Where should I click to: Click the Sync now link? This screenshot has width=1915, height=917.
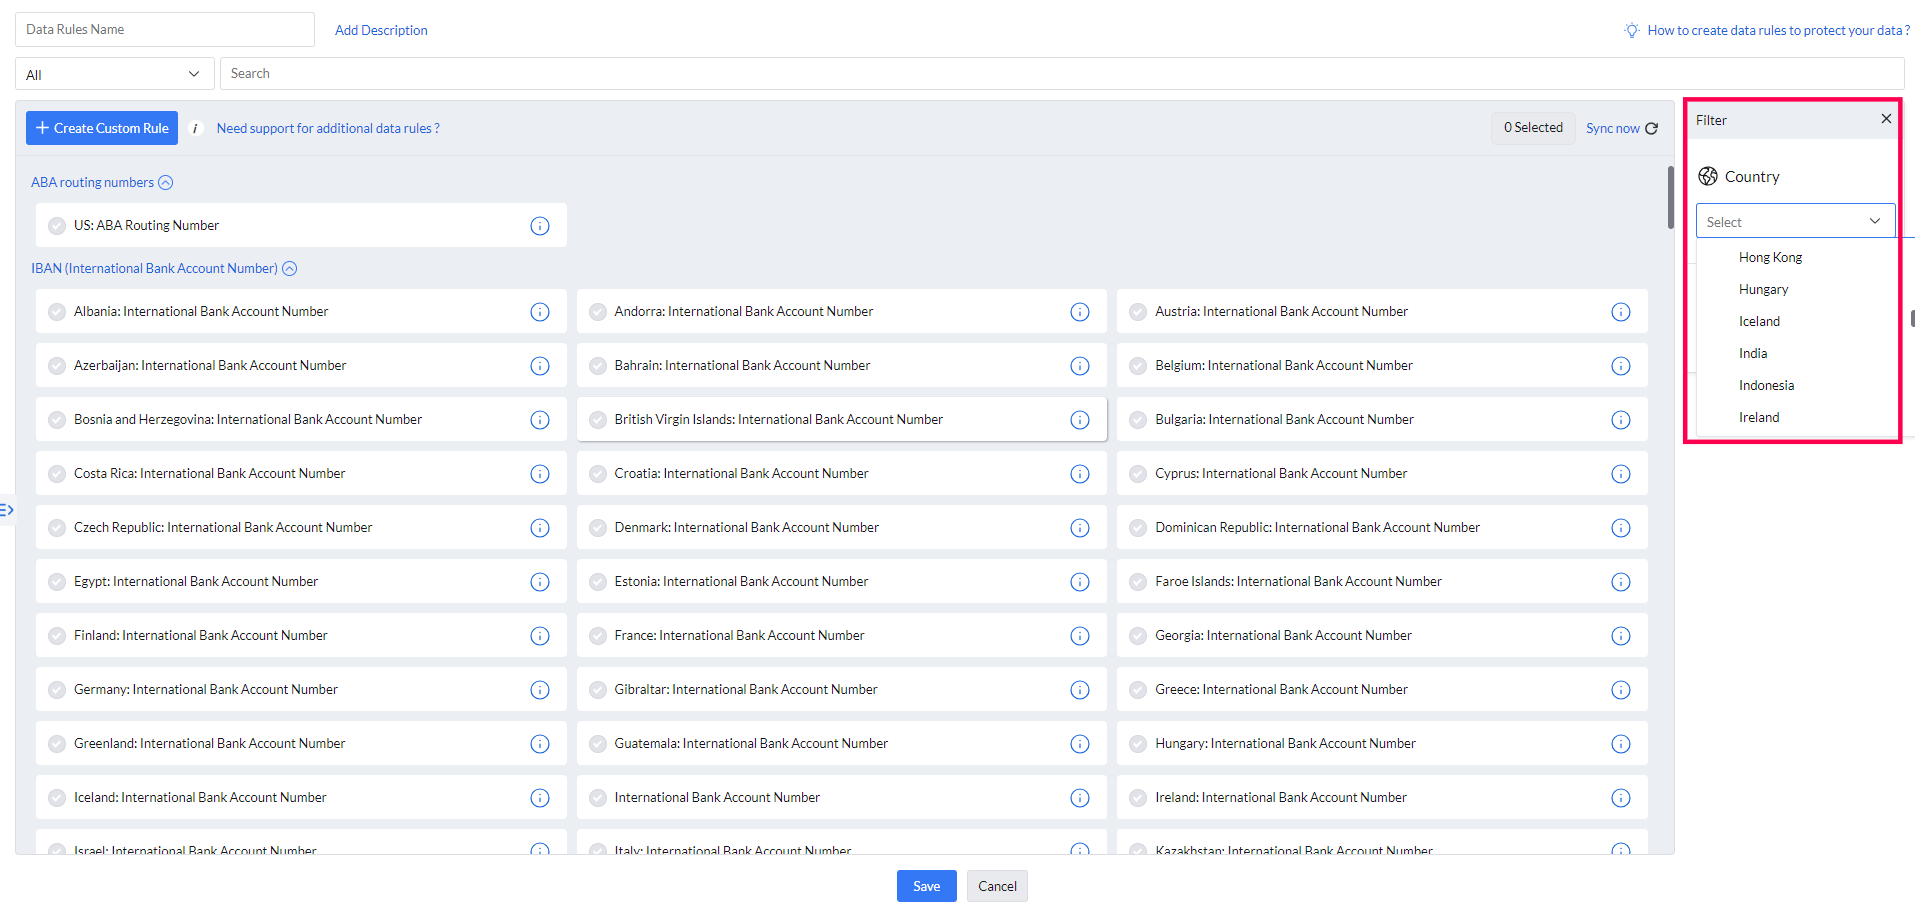pyautogui.click(x=1612, y=128)
